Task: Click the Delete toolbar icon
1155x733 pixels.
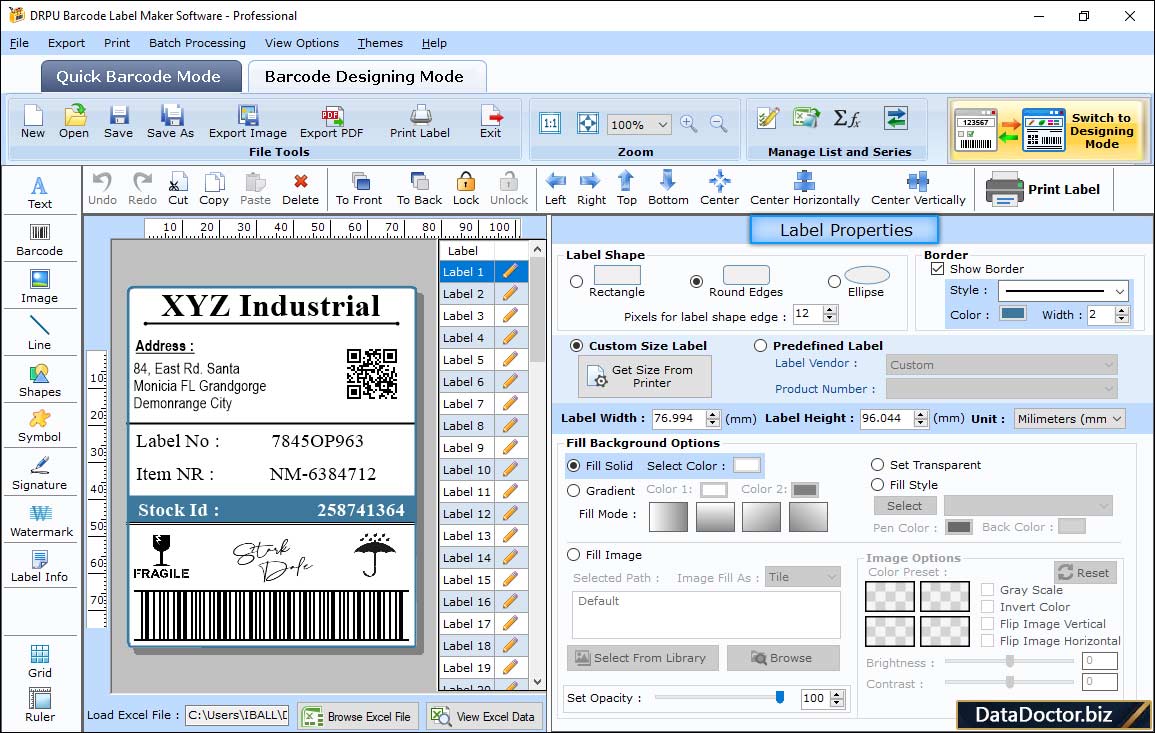Action: tap(301, 189)
